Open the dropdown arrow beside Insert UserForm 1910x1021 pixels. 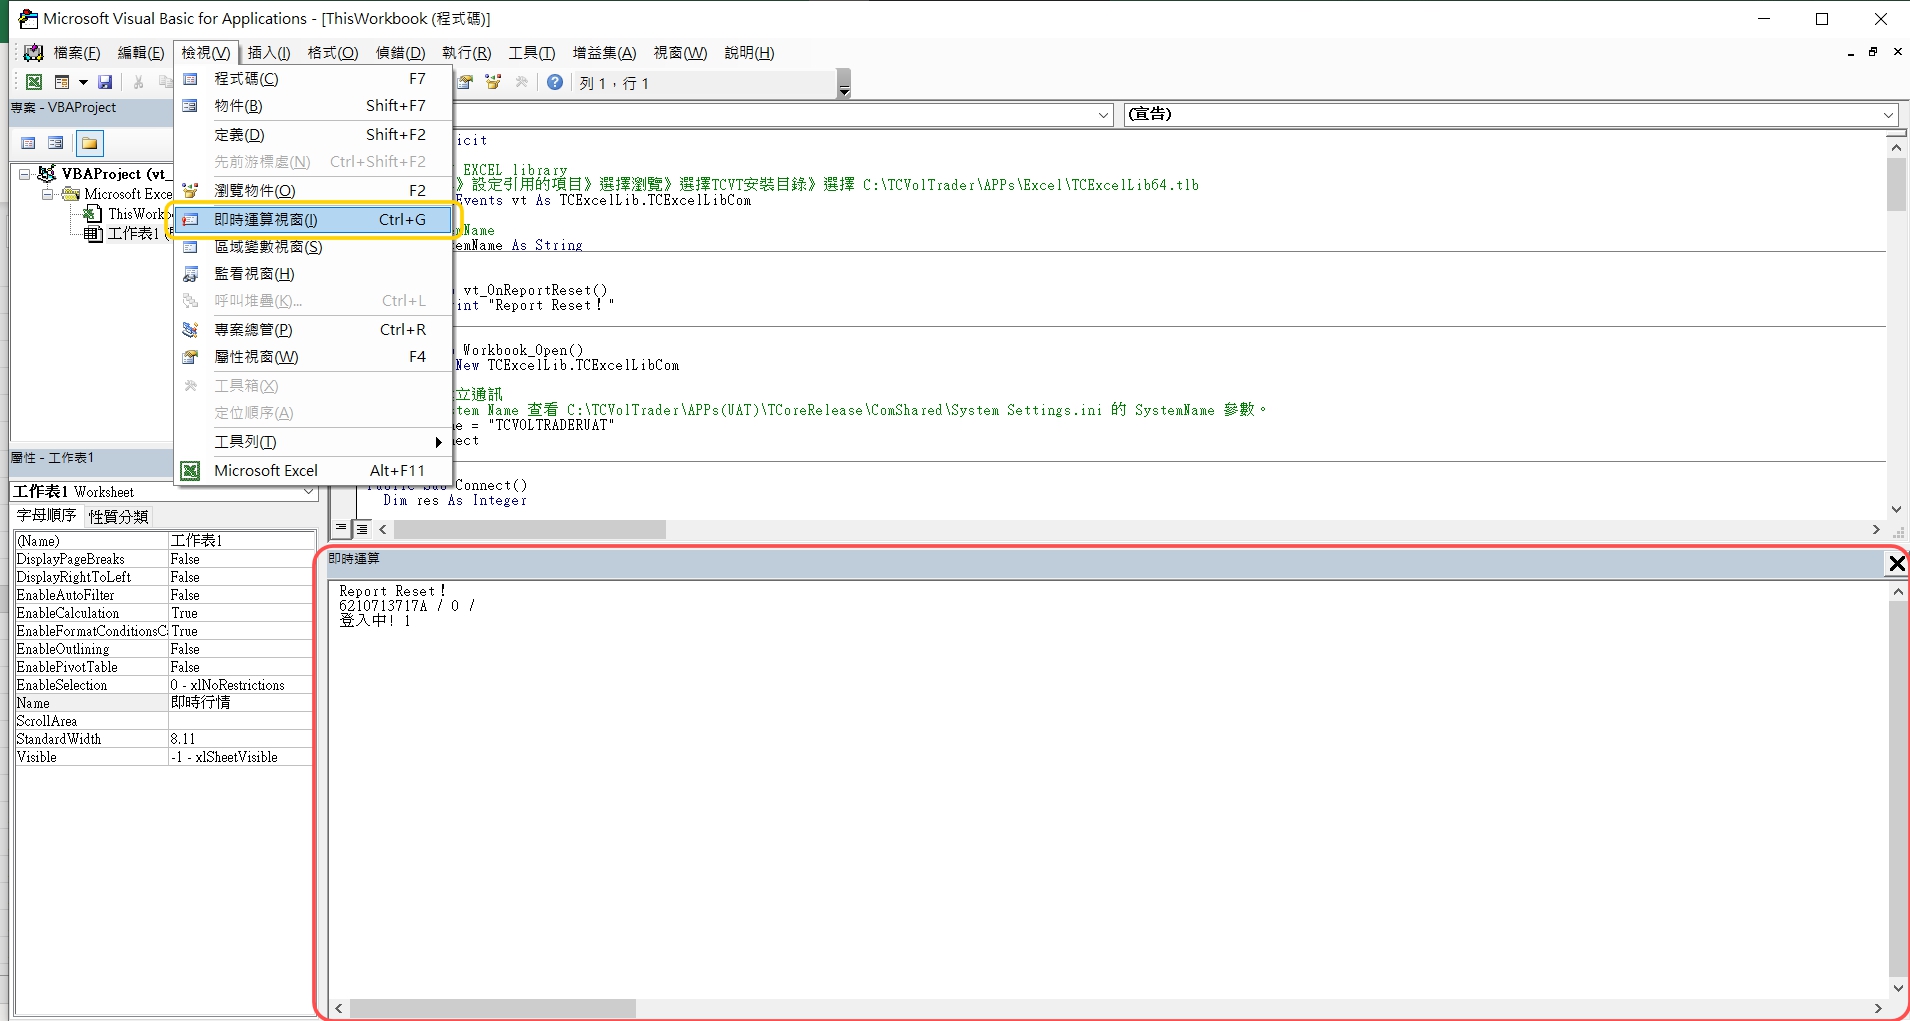[83, 82]
